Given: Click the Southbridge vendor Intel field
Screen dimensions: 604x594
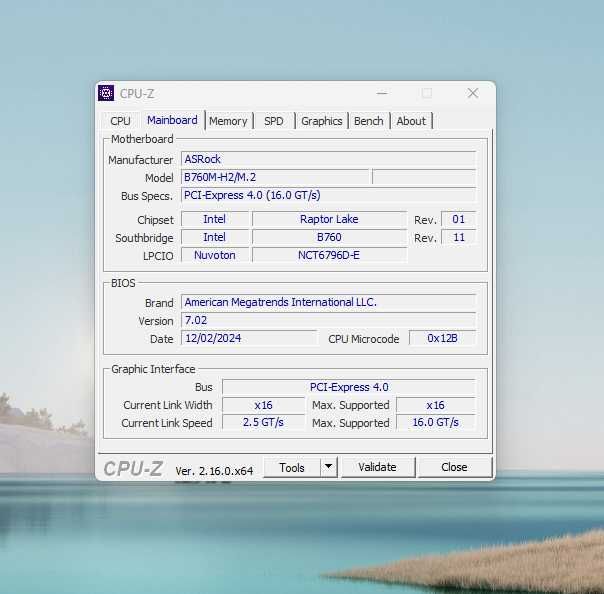Looking at the screenshot, I should coord(215,237).
